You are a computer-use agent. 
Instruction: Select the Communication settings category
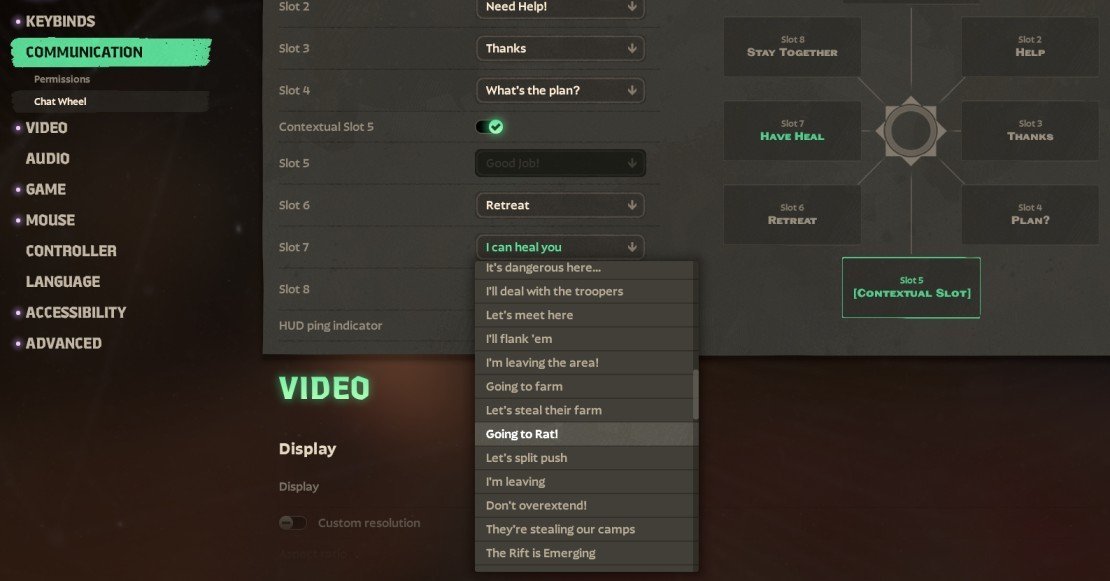coord(111,52)
